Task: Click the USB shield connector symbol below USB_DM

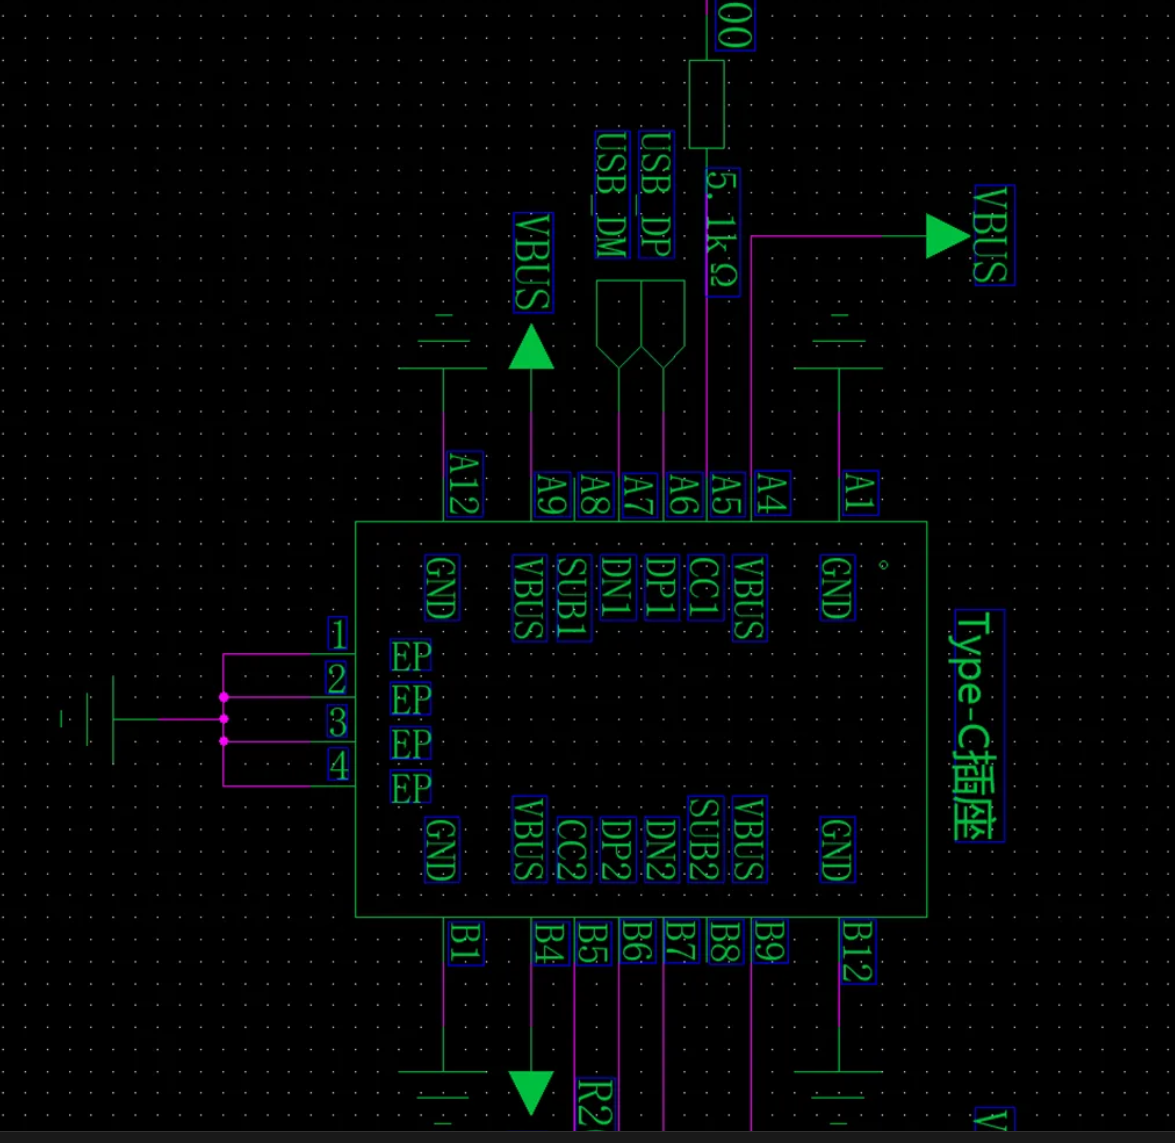Action: 640,320
